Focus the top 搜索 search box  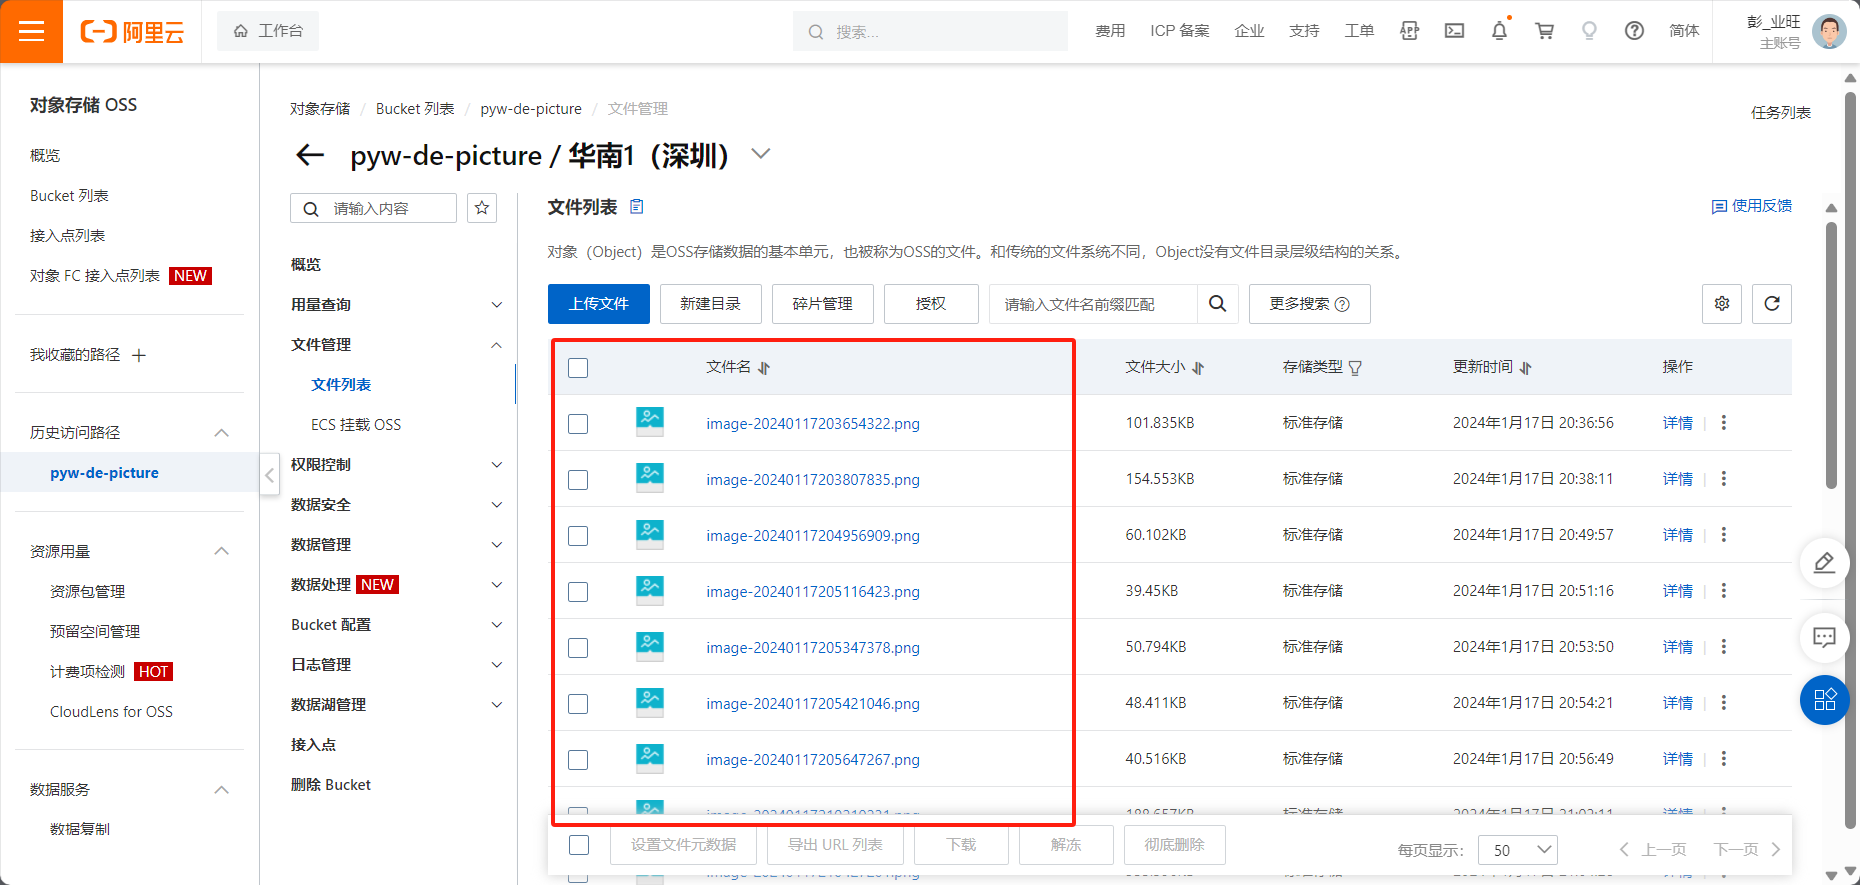930,31
